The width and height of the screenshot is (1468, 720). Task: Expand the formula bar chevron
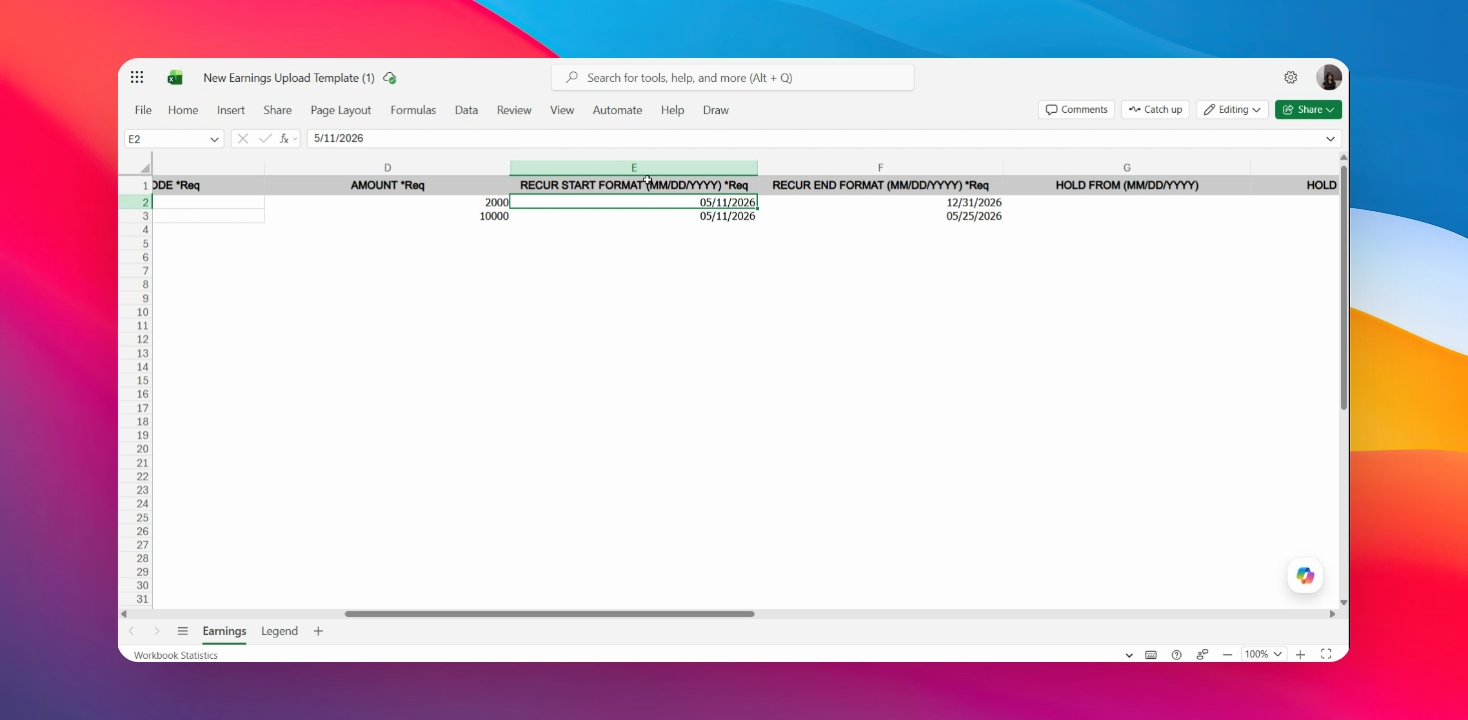1331,139
